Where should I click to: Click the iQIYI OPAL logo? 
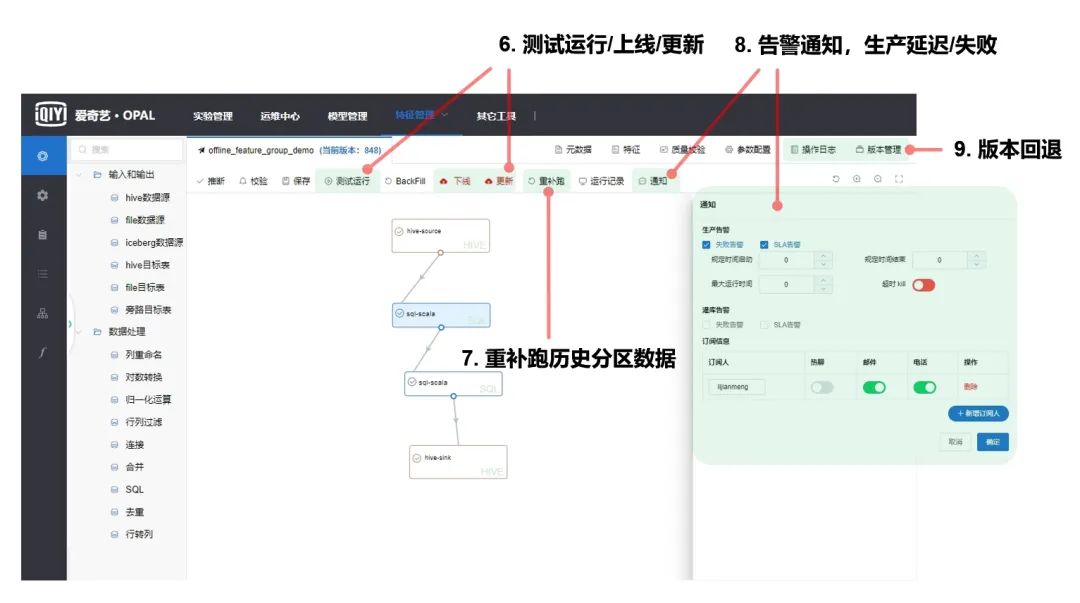(95, 115)
